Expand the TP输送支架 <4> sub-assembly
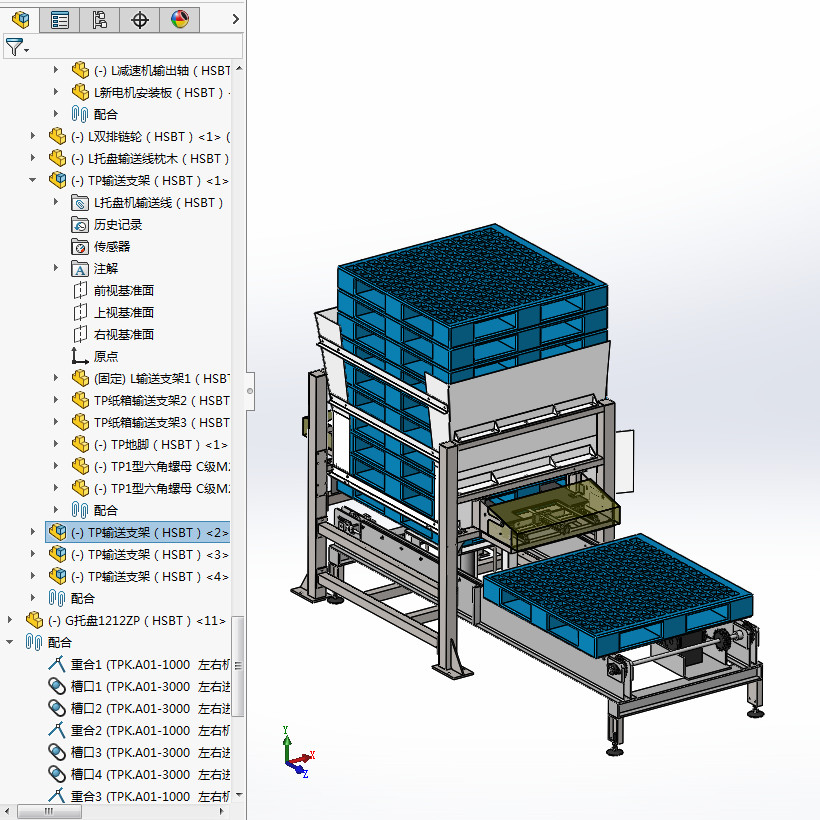Viewport: 820px width, 820px height. click(33, 576)
